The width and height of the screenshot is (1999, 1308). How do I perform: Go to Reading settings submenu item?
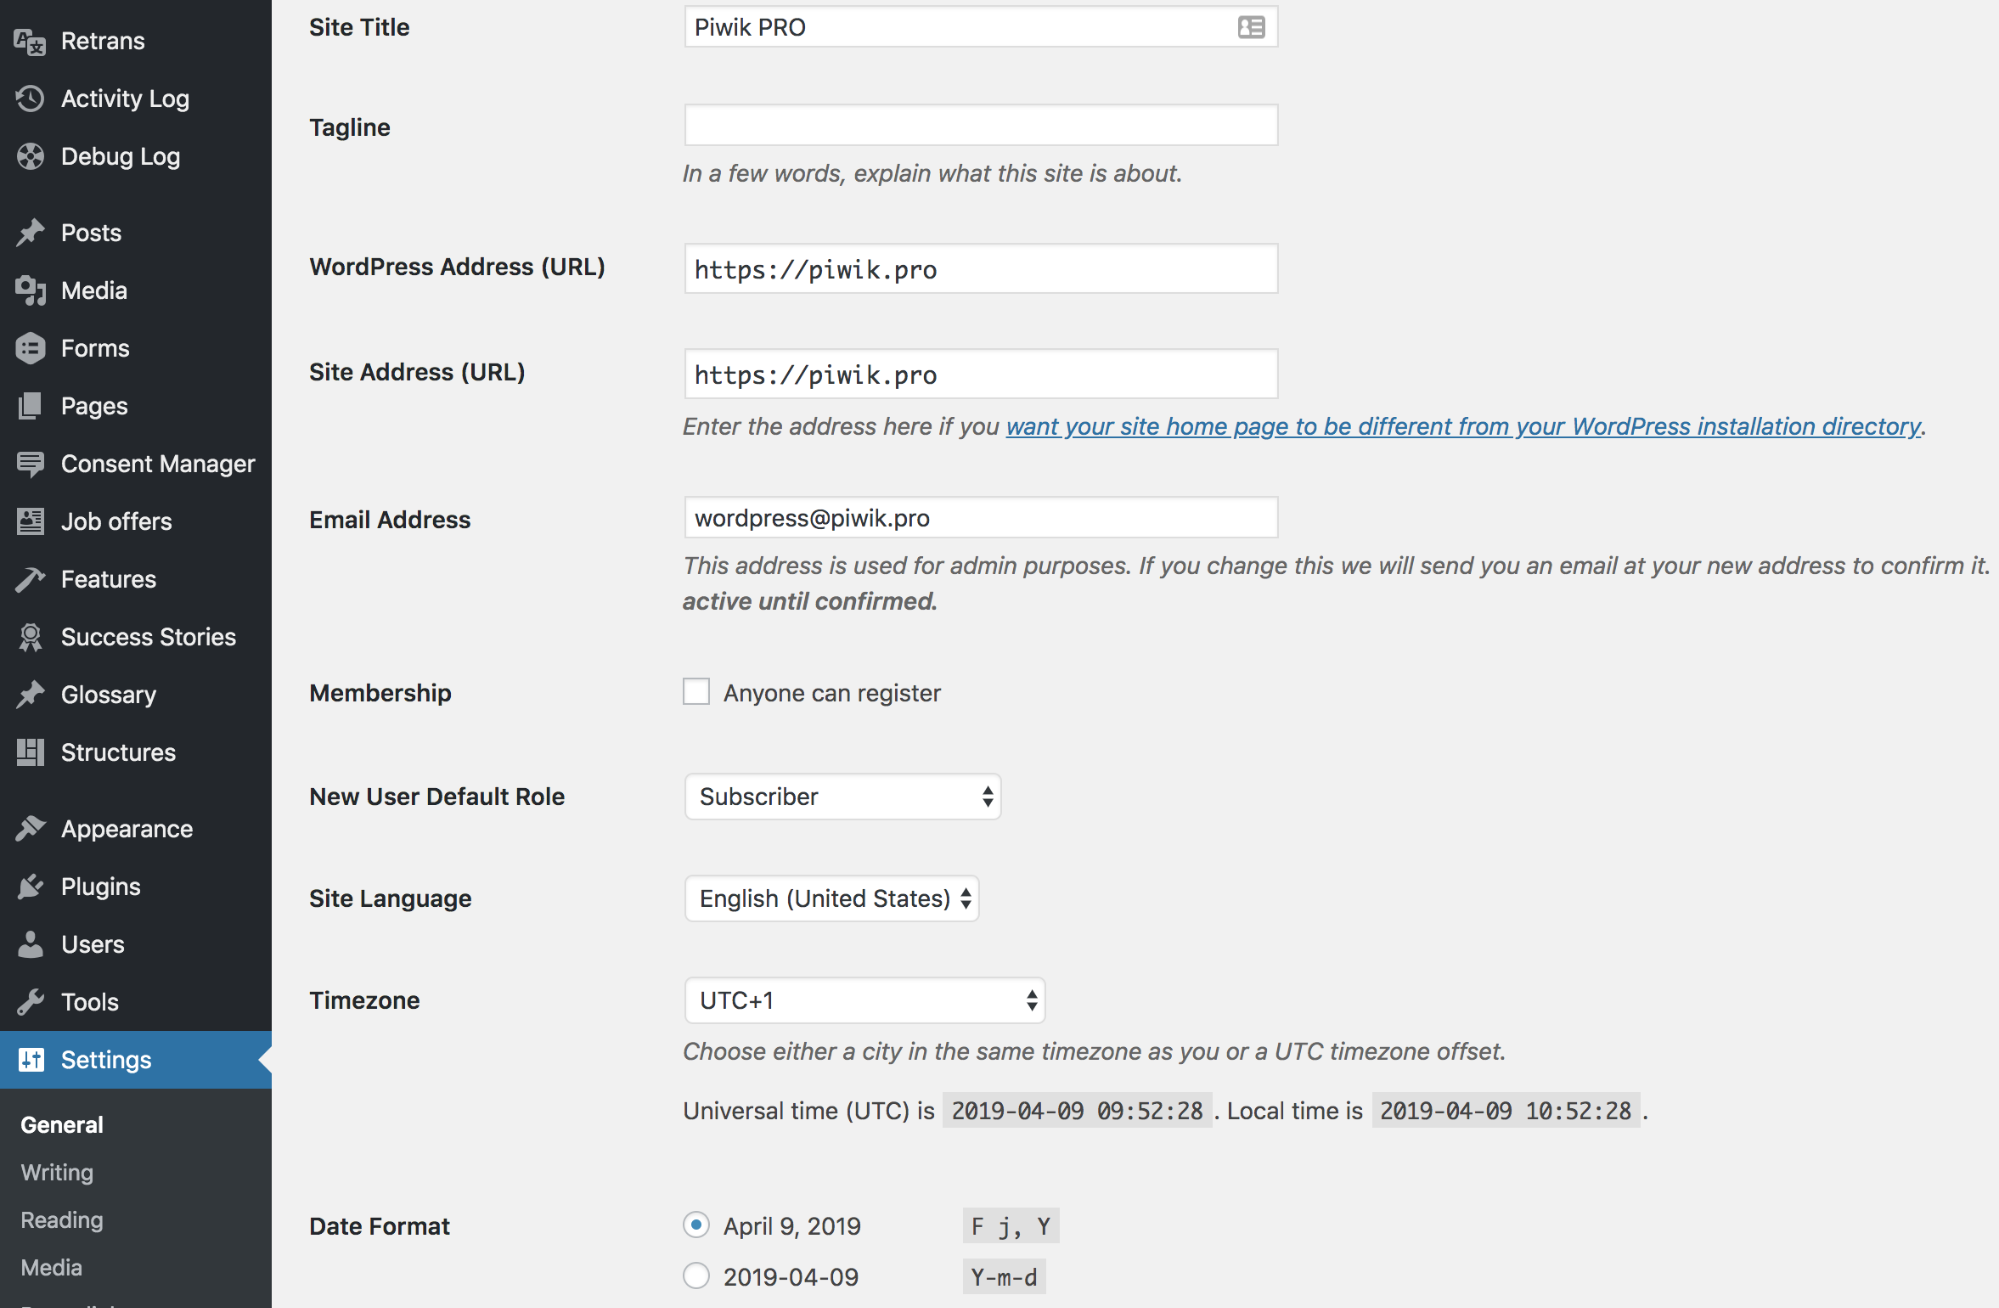coord(62,1220)
